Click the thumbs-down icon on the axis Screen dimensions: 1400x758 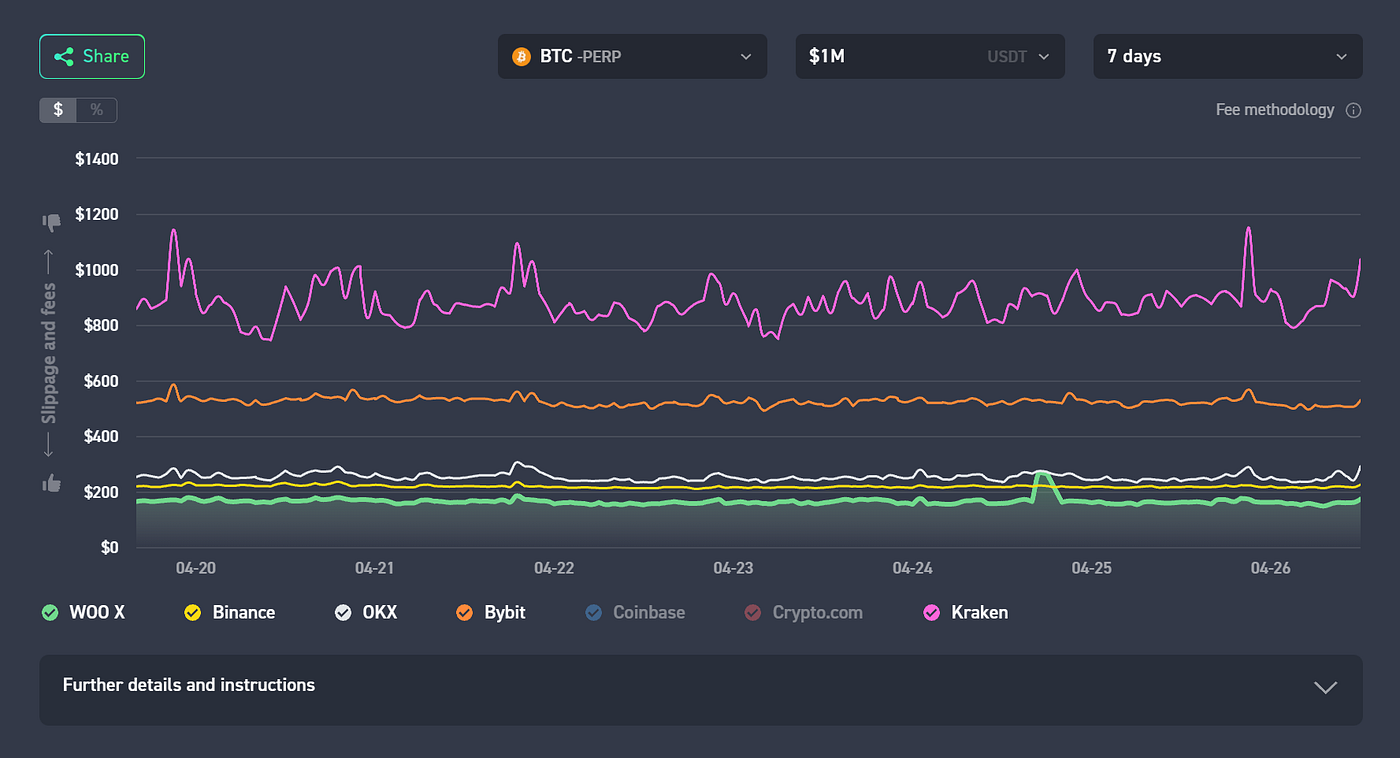click(x=51, y=222)
